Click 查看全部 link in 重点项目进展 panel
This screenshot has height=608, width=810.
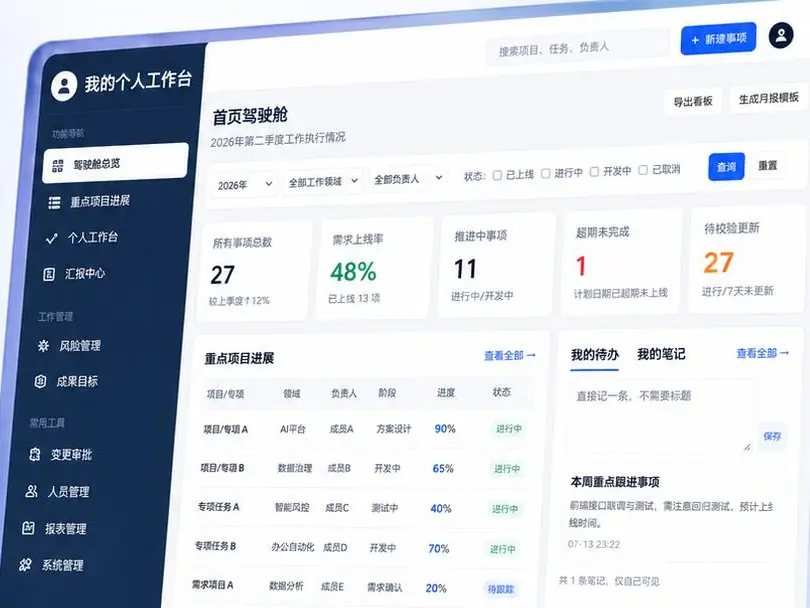(509, 355)
